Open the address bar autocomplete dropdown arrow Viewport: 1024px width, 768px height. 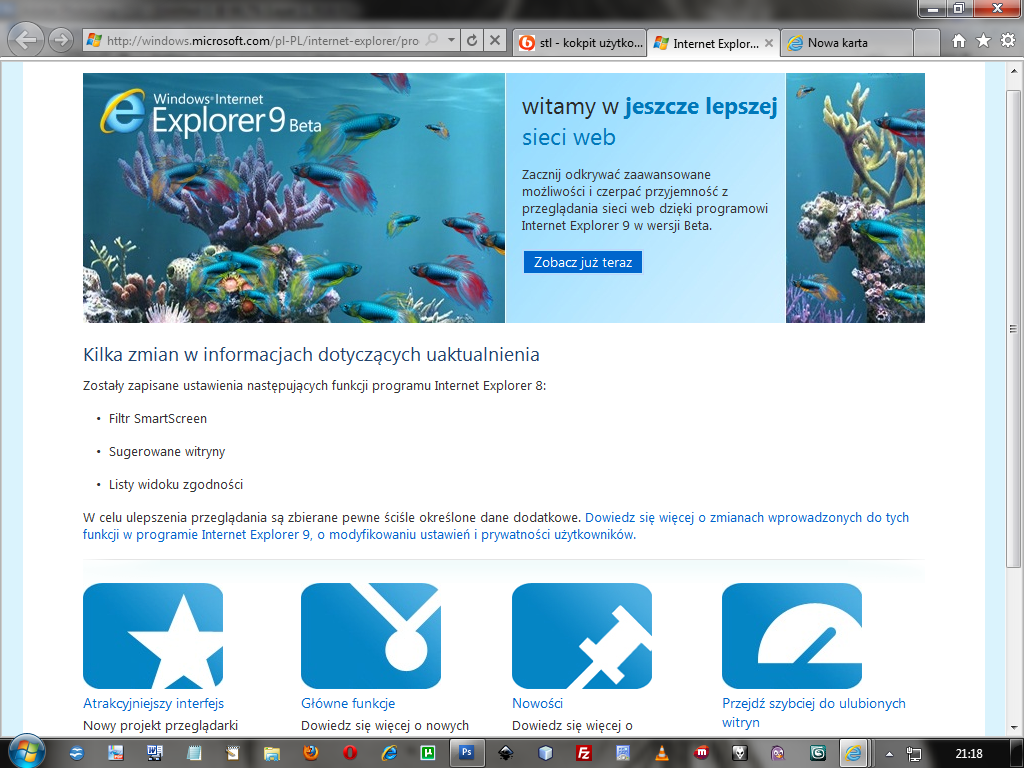[451, 40]
